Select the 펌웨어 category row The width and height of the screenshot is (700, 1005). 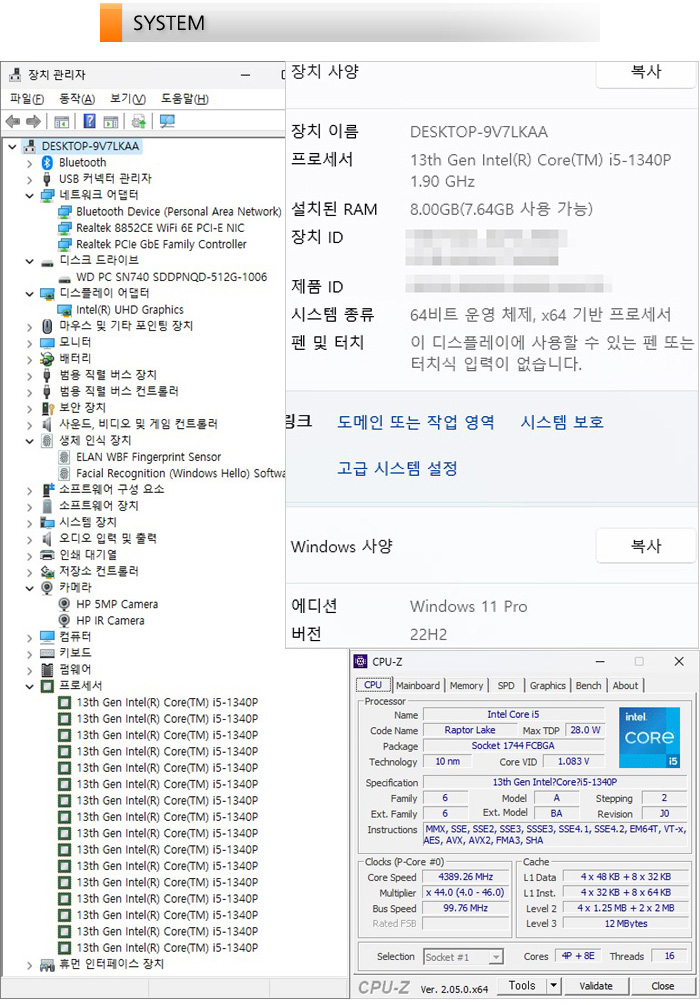coord(66,670)
